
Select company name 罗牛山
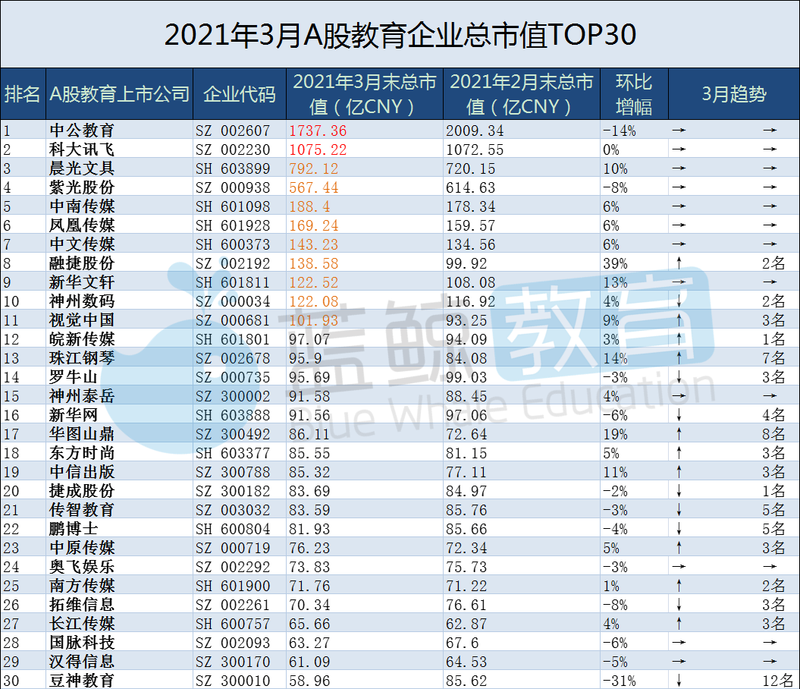(73, 377)
